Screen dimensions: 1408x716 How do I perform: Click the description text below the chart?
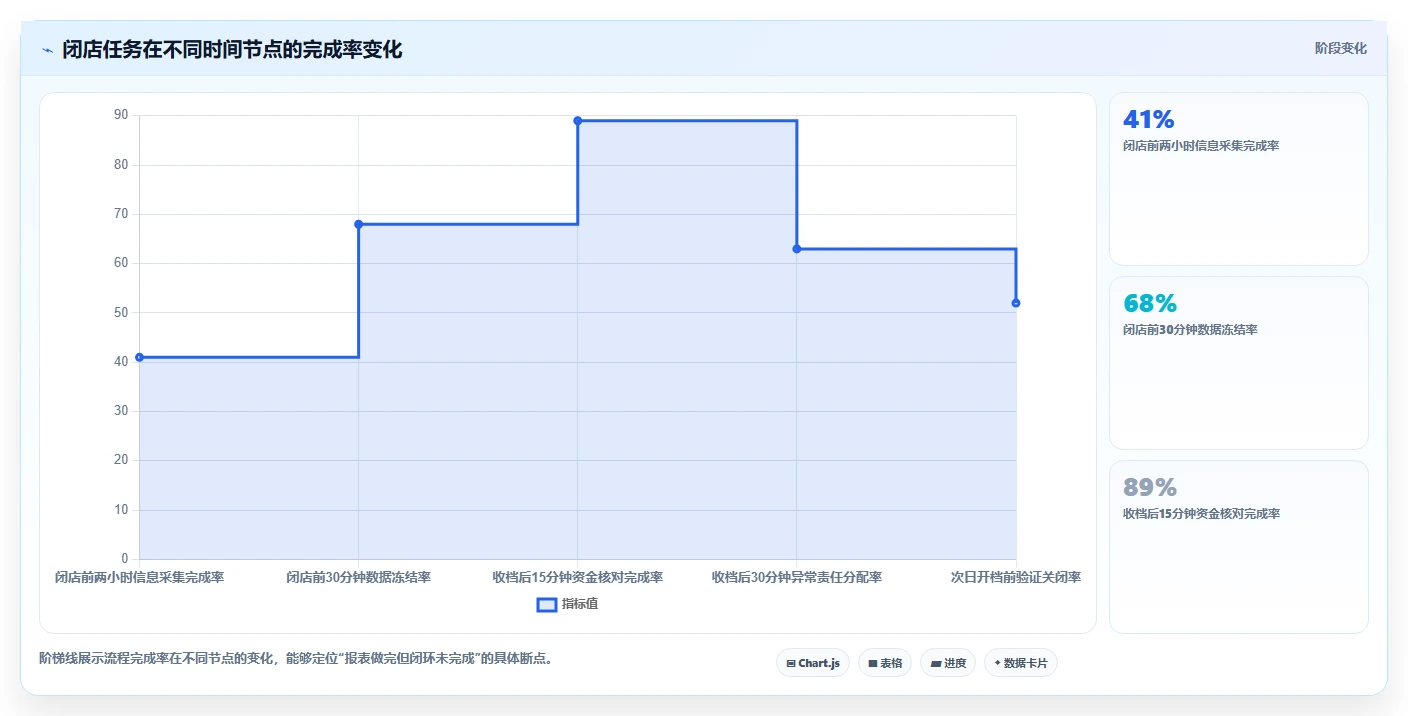[296, 658]
